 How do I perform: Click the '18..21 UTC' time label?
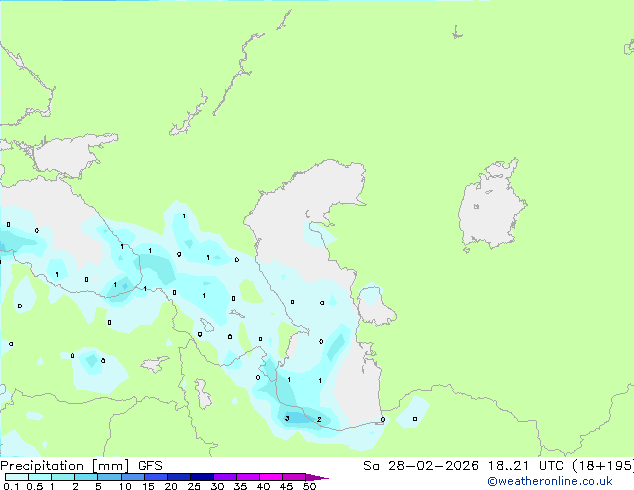point(526,466)
